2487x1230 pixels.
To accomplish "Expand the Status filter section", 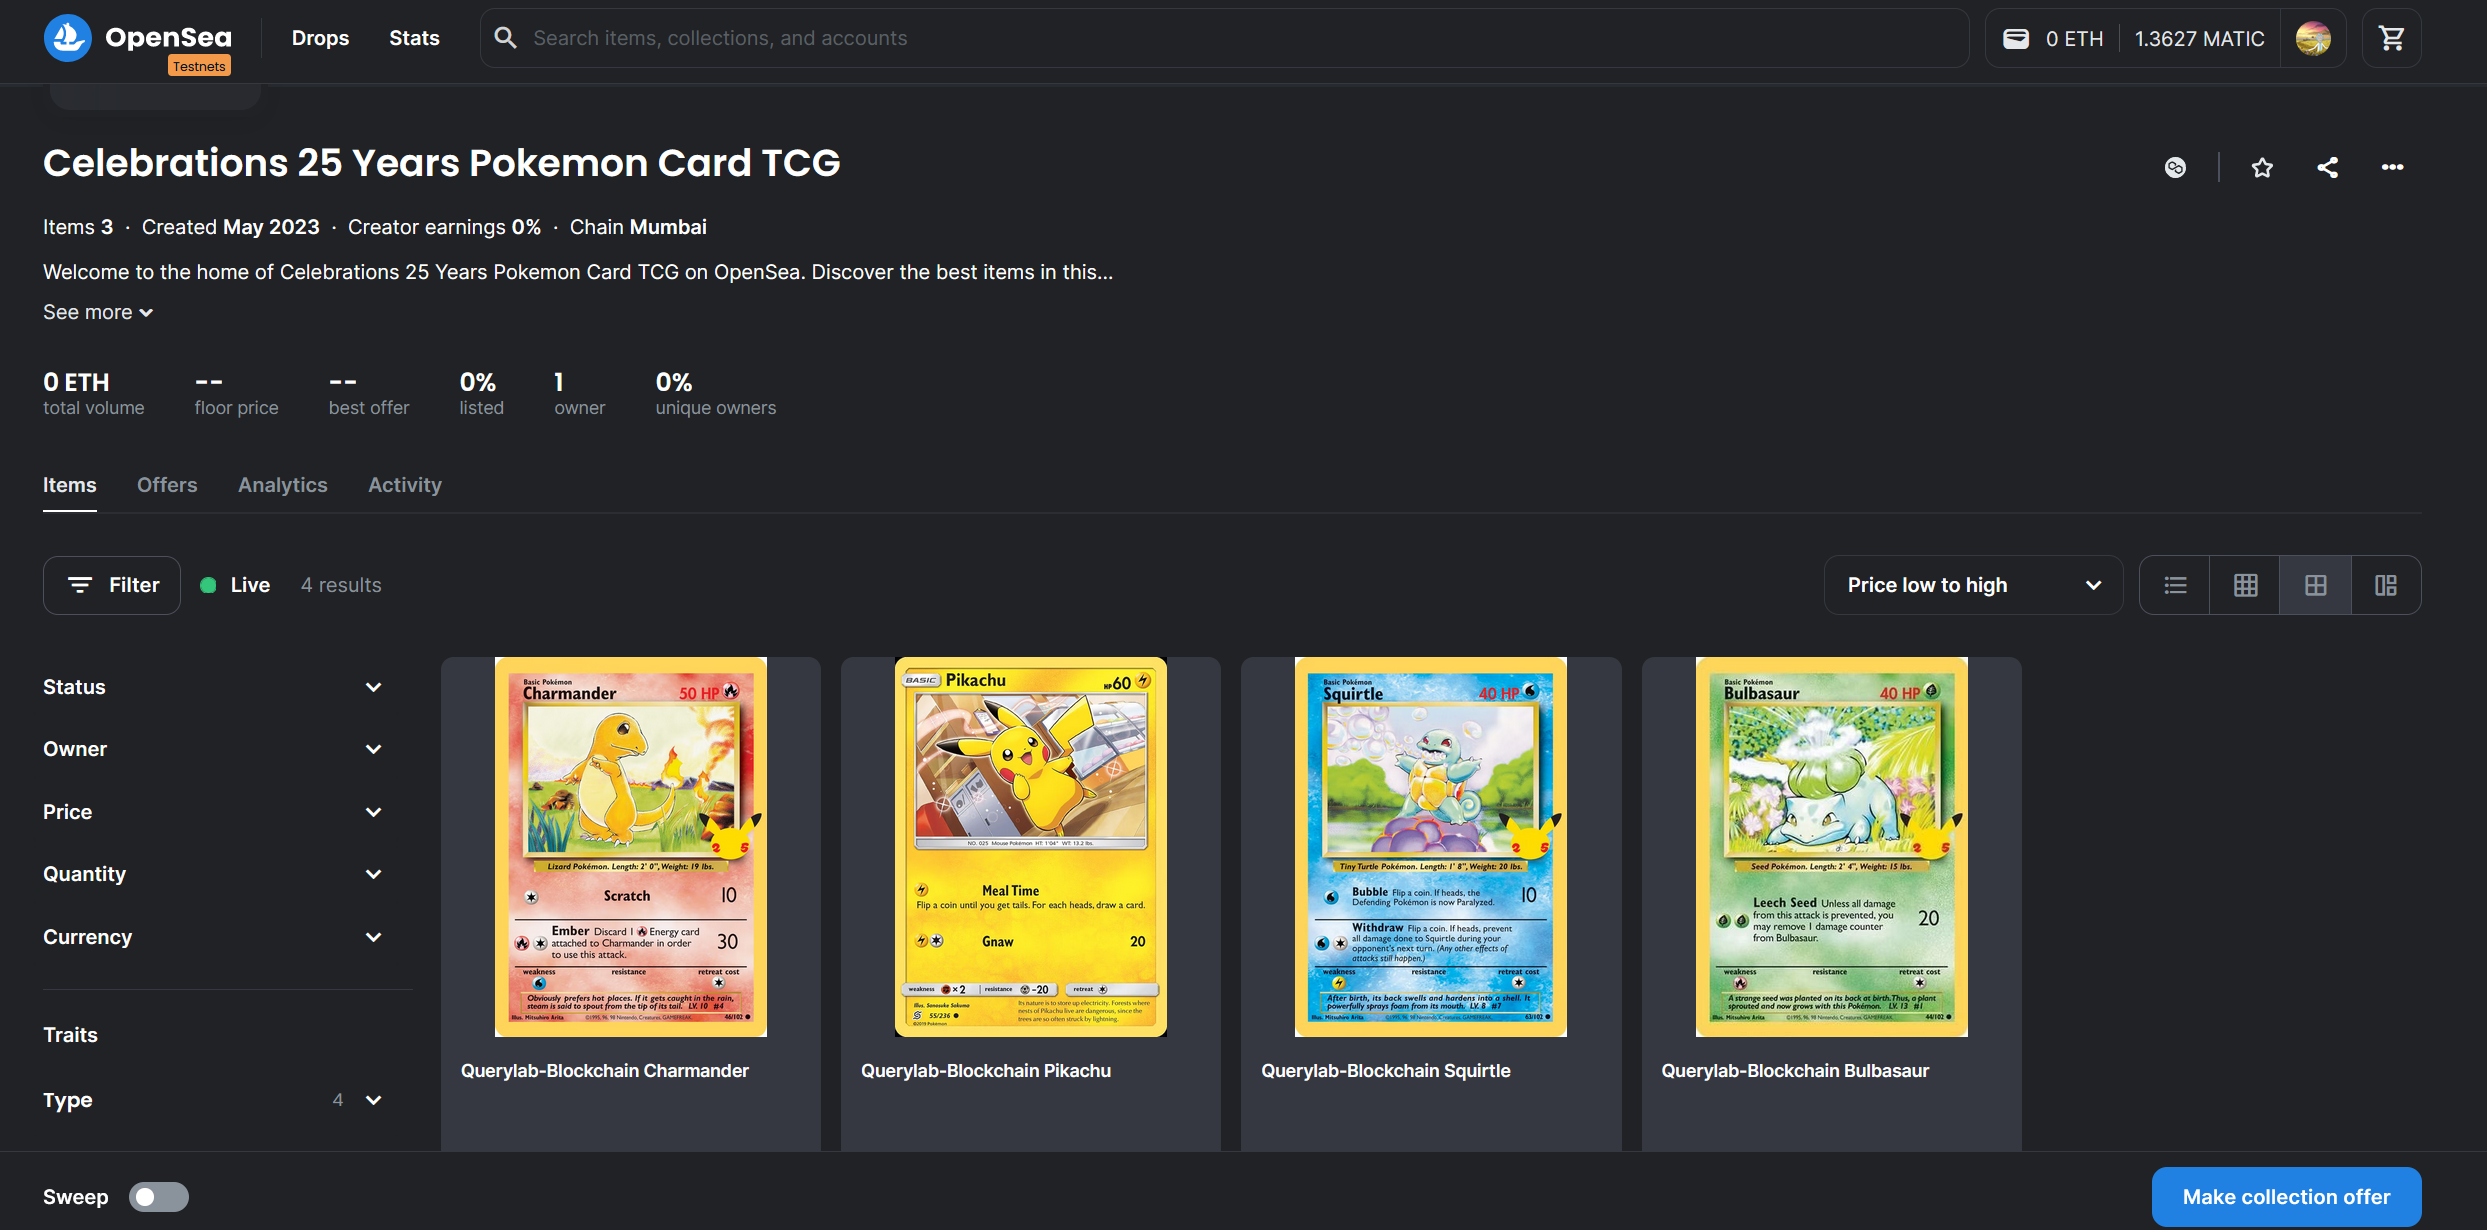I will 212,687.
